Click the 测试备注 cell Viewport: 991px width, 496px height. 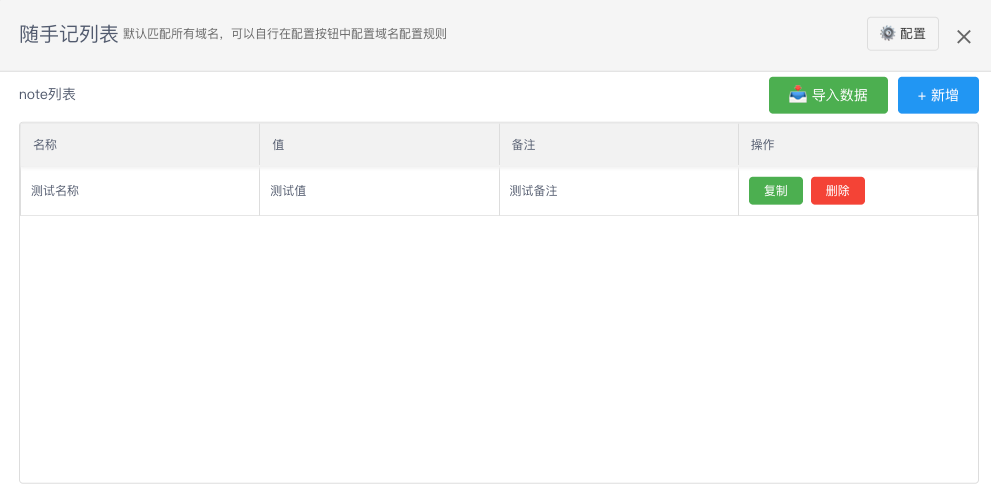(533, 191)
